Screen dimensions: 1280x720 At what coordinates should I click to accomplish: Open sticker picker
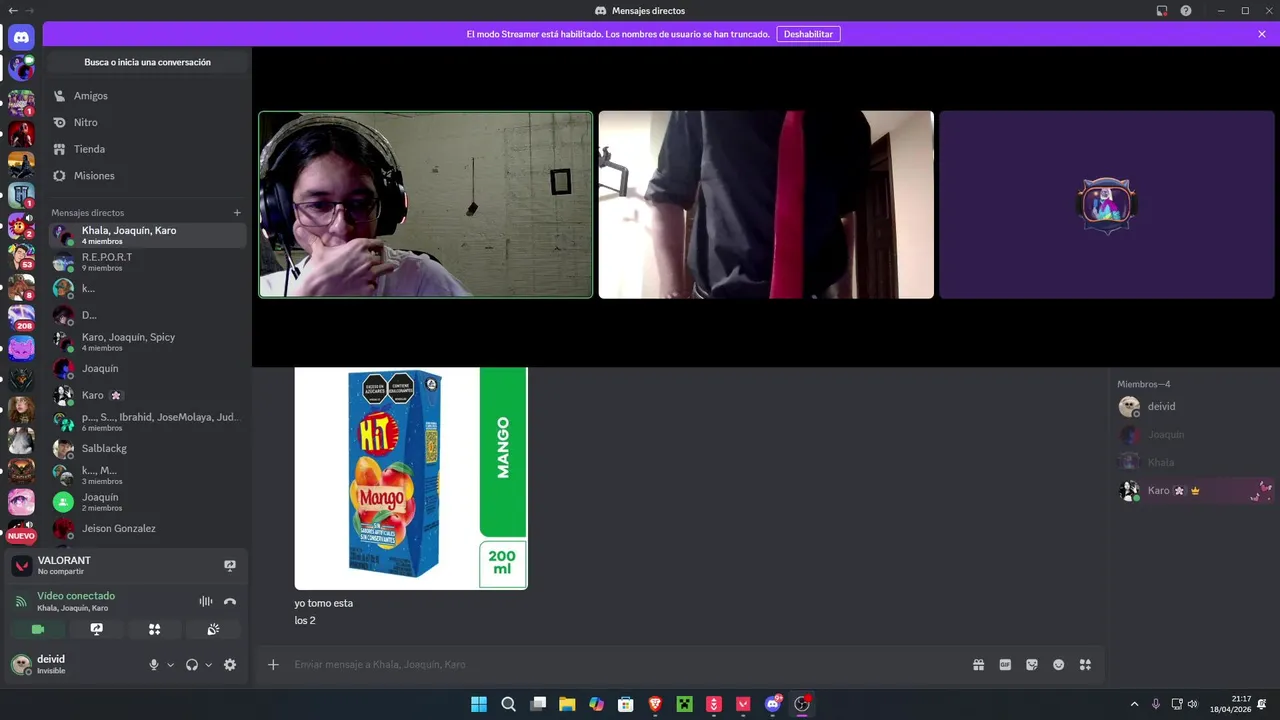point(1032,664)
